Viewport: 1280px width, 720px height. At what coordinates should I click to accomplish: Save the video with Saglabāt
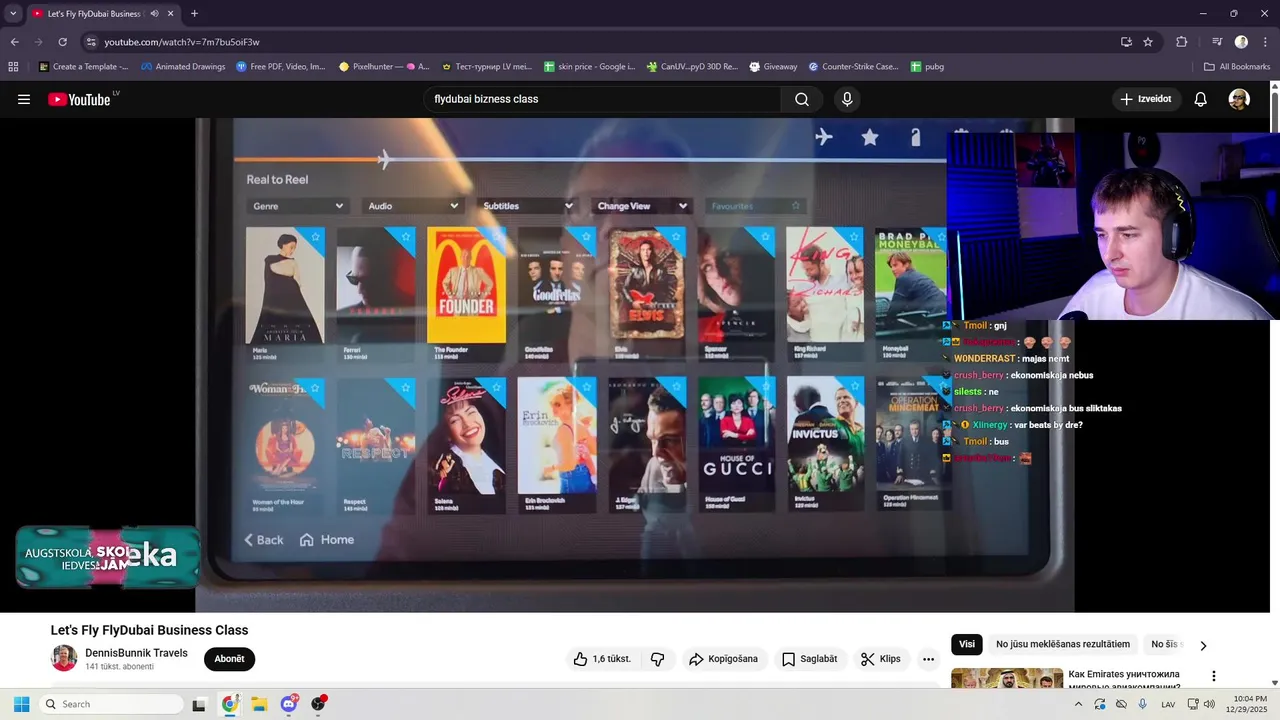click(x=809, y=659)
